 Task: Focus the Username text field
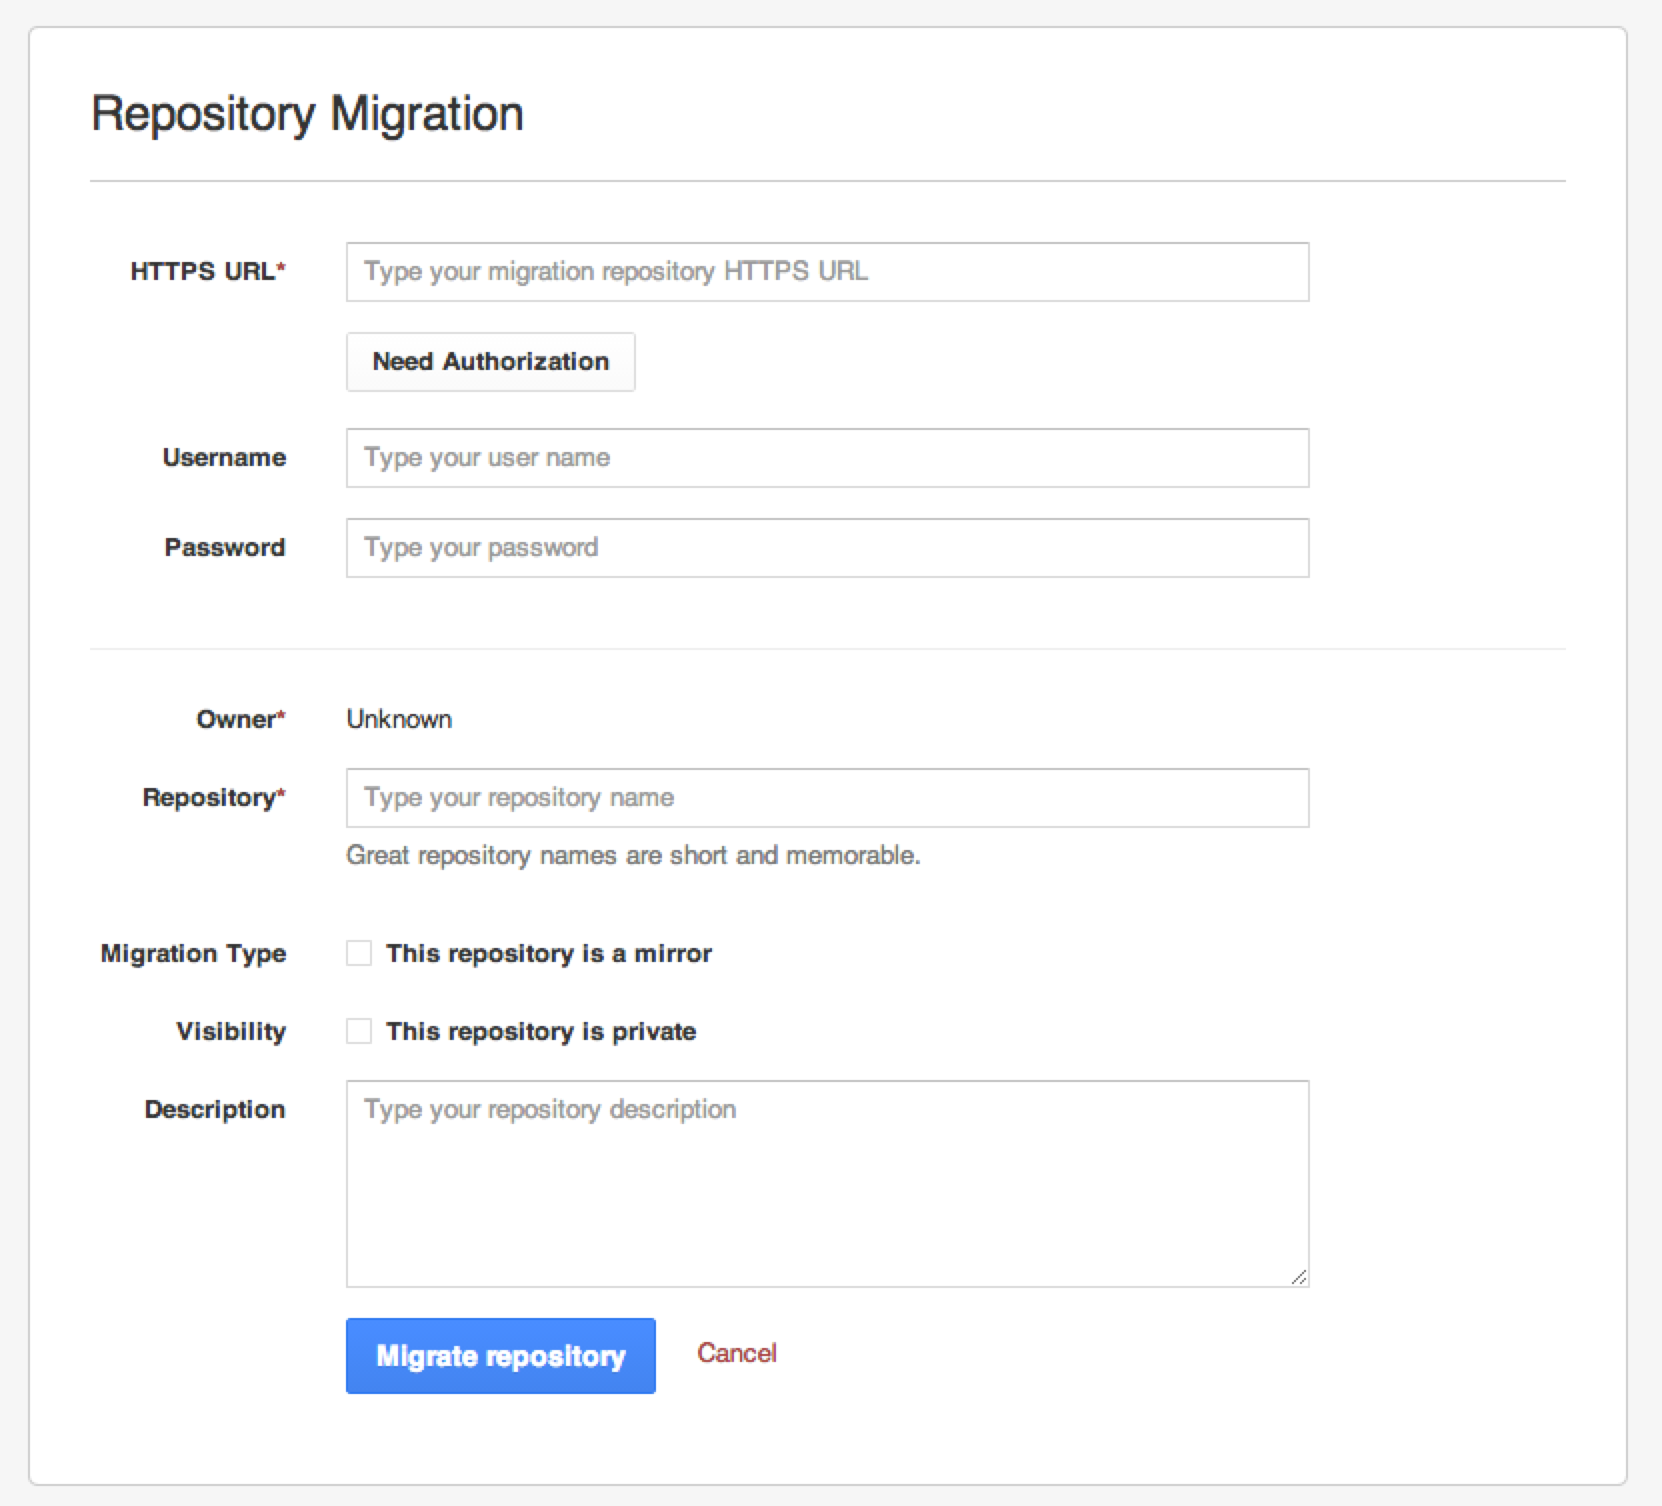[x=827, y=458]
